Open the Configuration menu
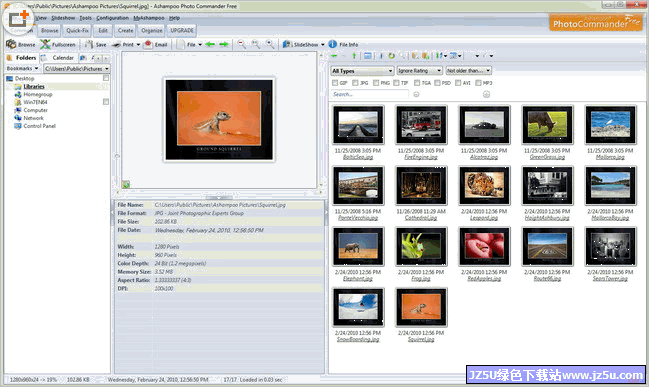The image size is (649, 387). pyautogui.click(x=112, y=18)
